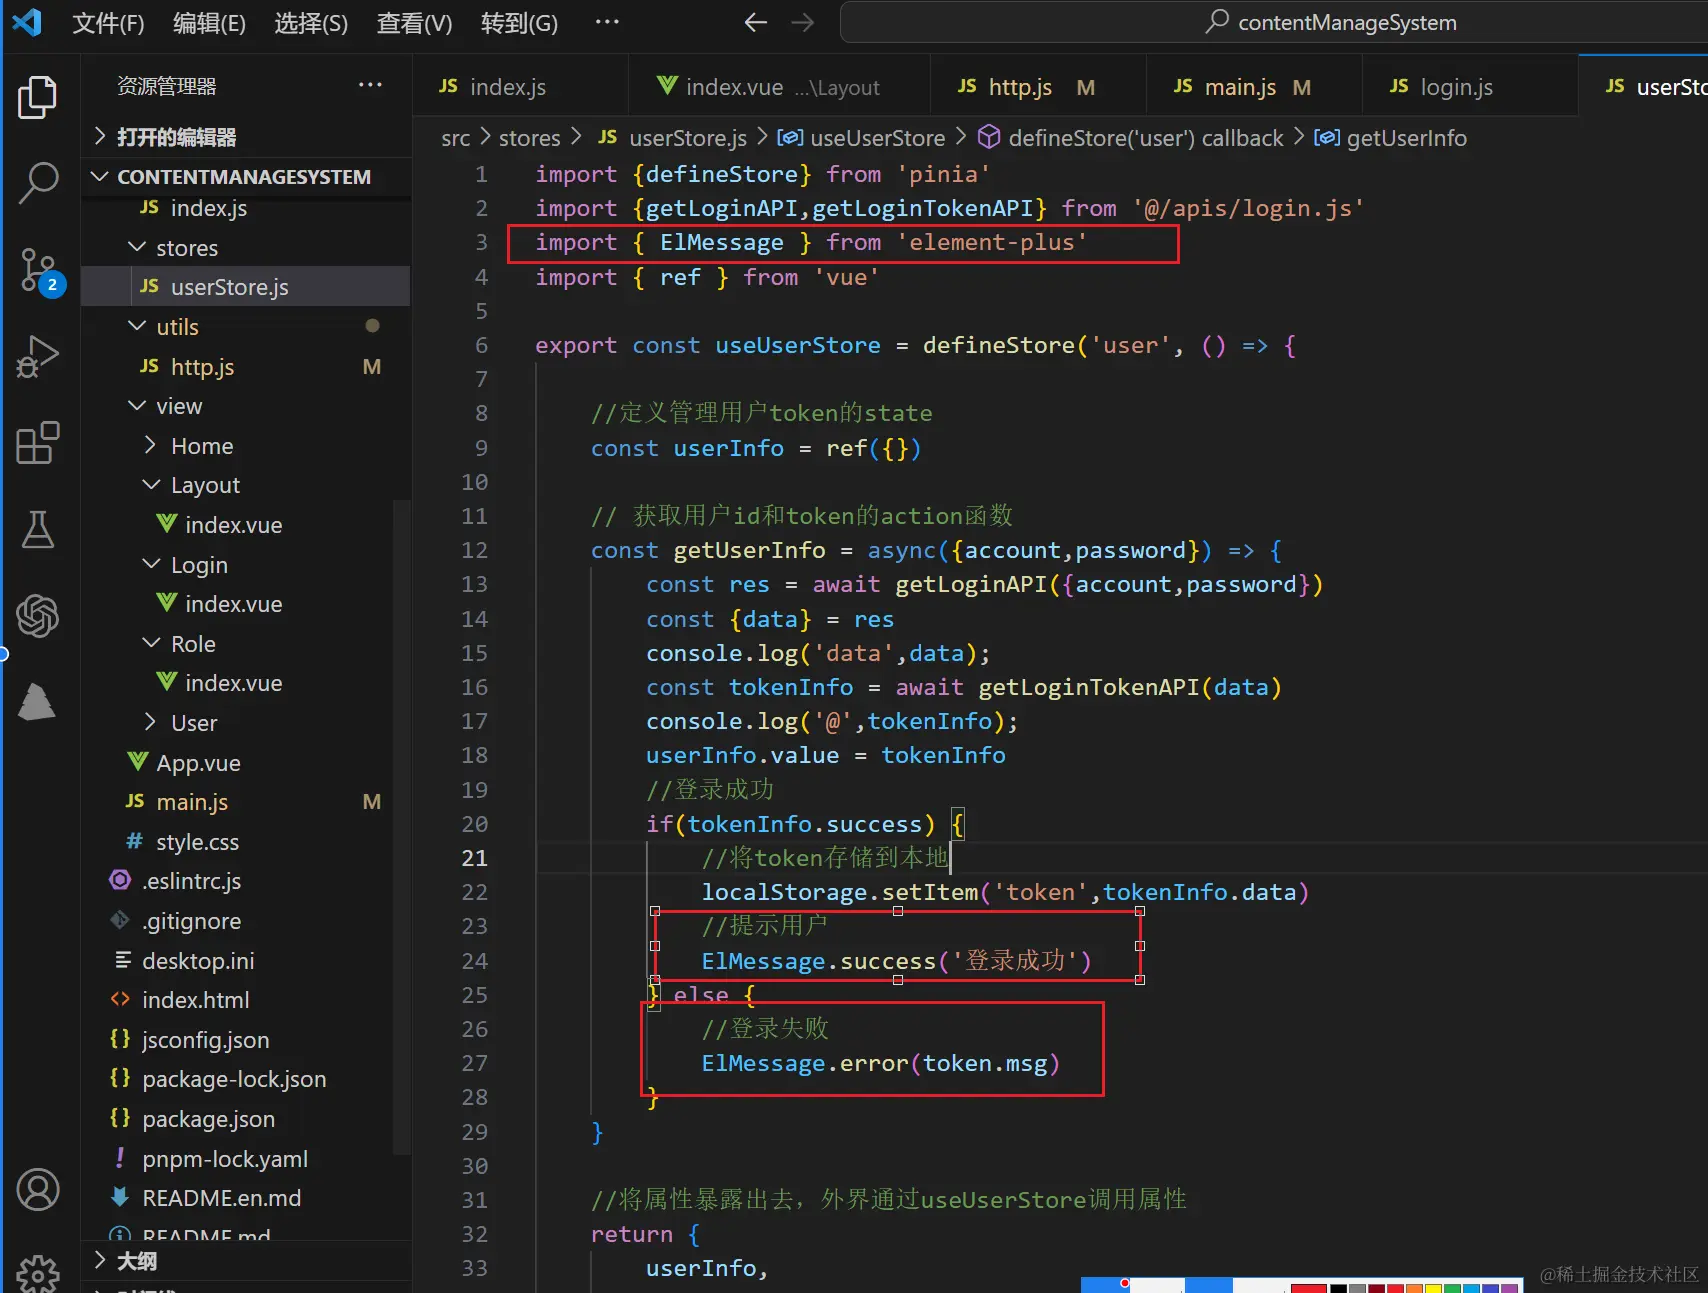
Task: Open the ChatGPT extension panel
Action: tap(38, 615)
